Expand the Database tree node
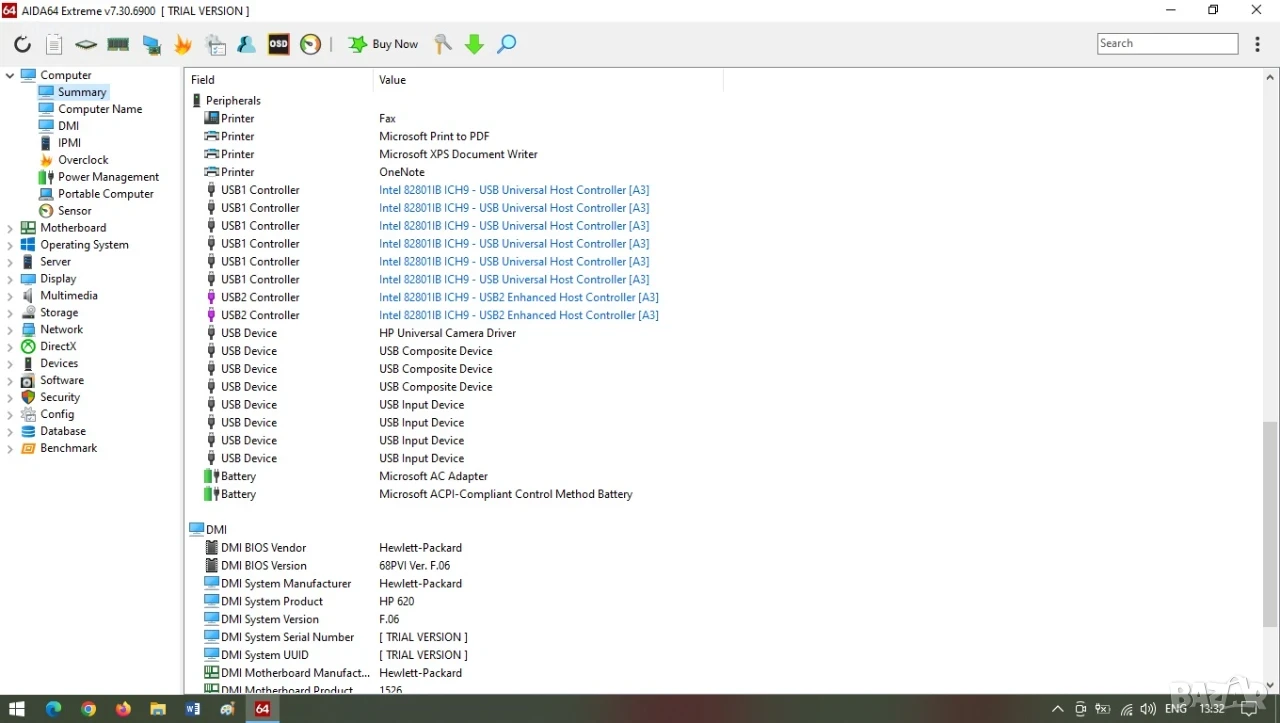1280x723 pixels. pyautogui.click(x=10, y=432)
